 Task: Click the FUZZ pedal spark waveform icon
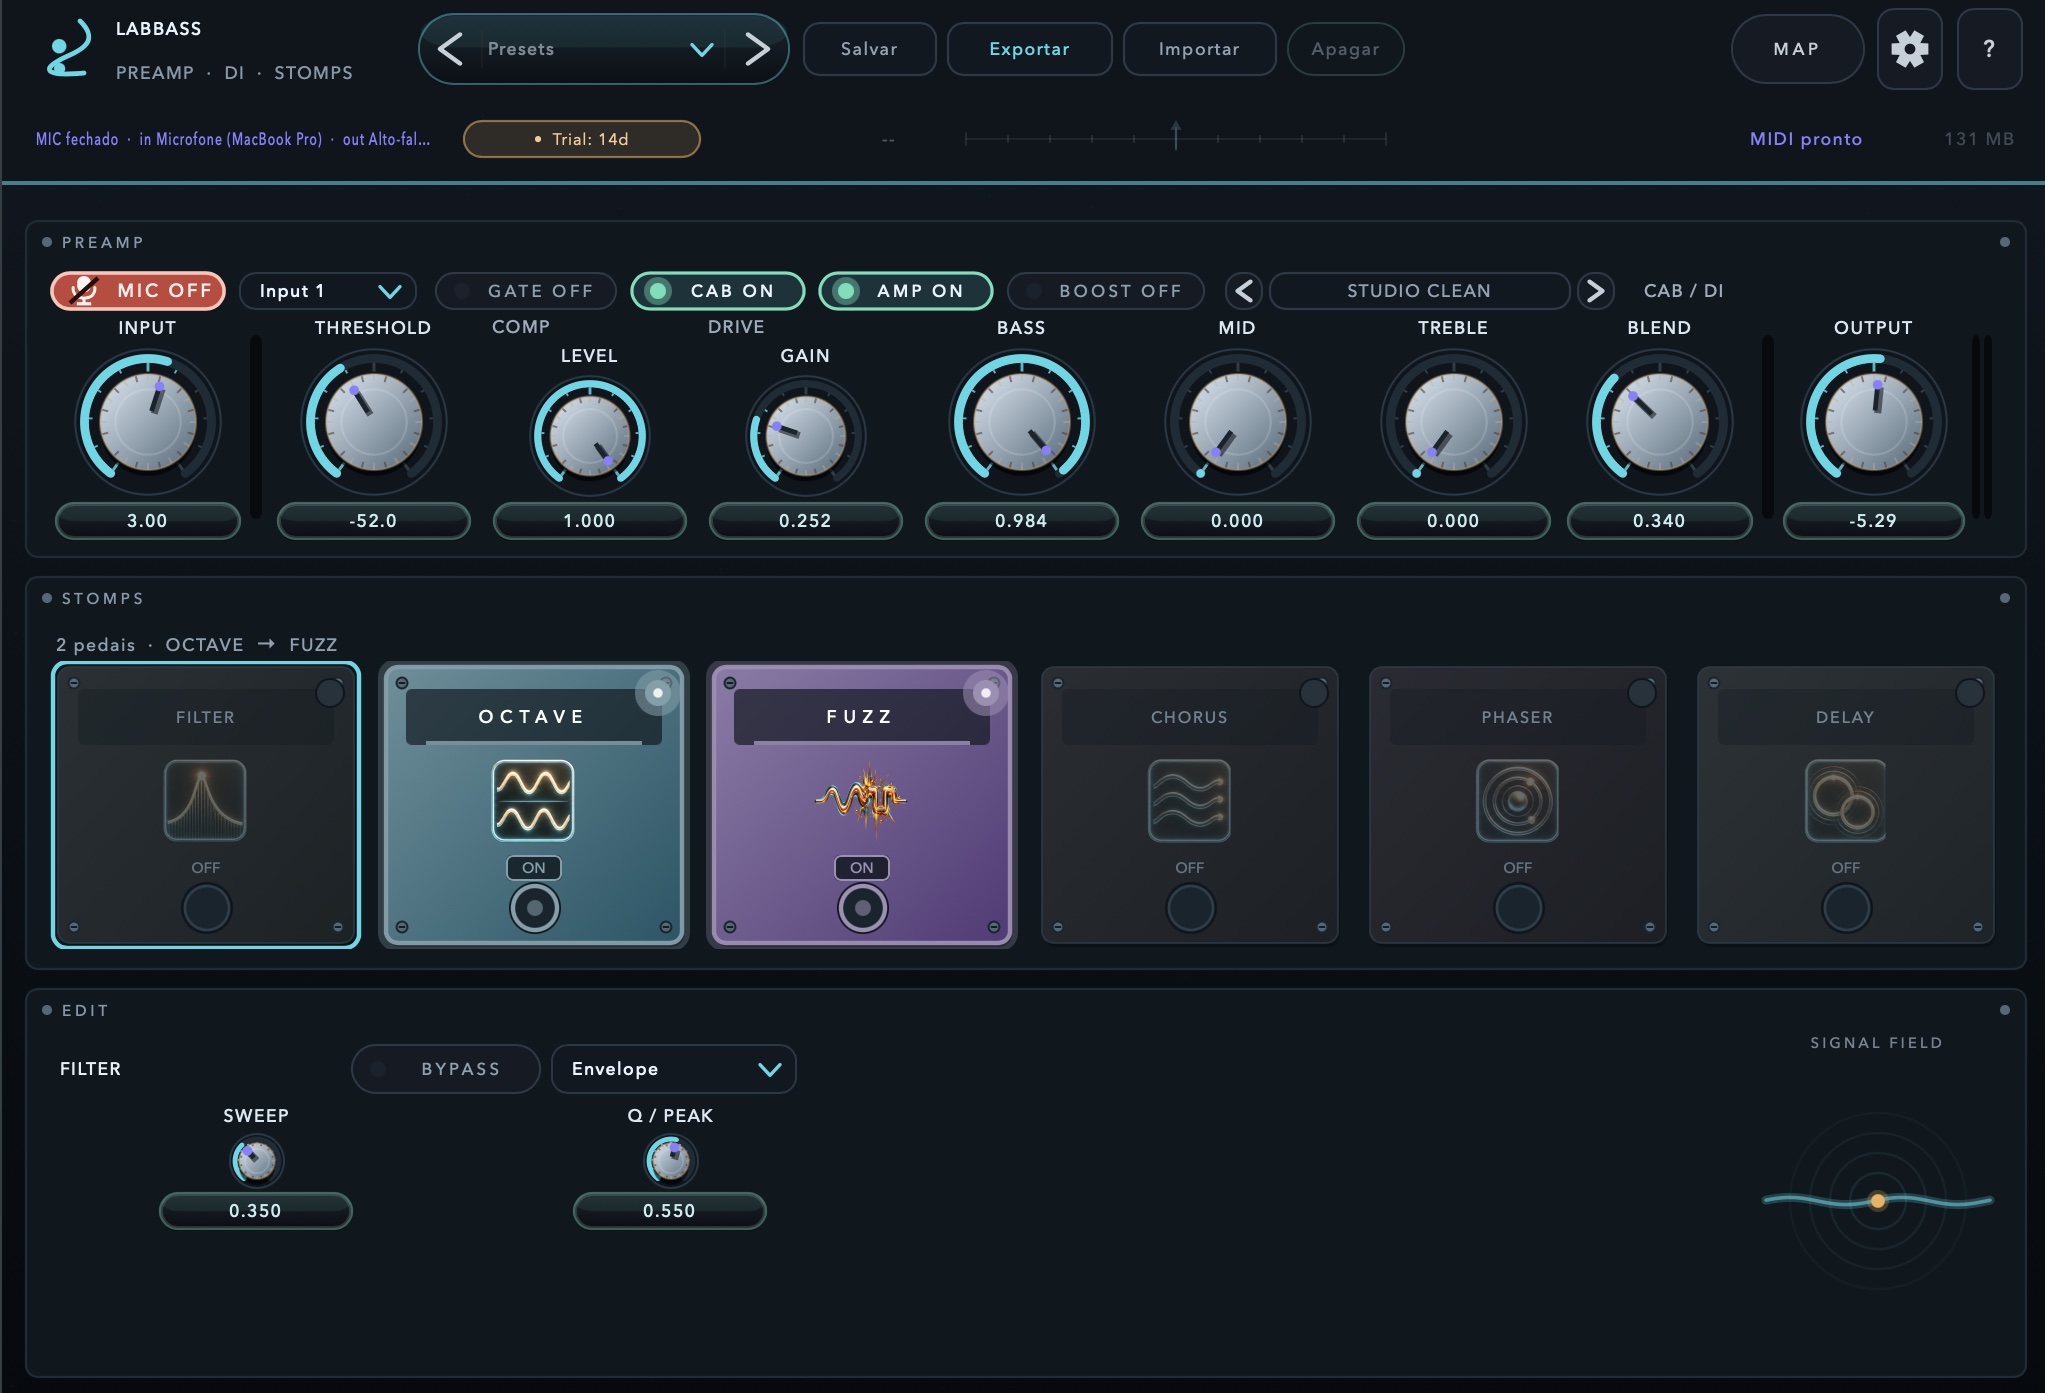click(x=861, y=798)
